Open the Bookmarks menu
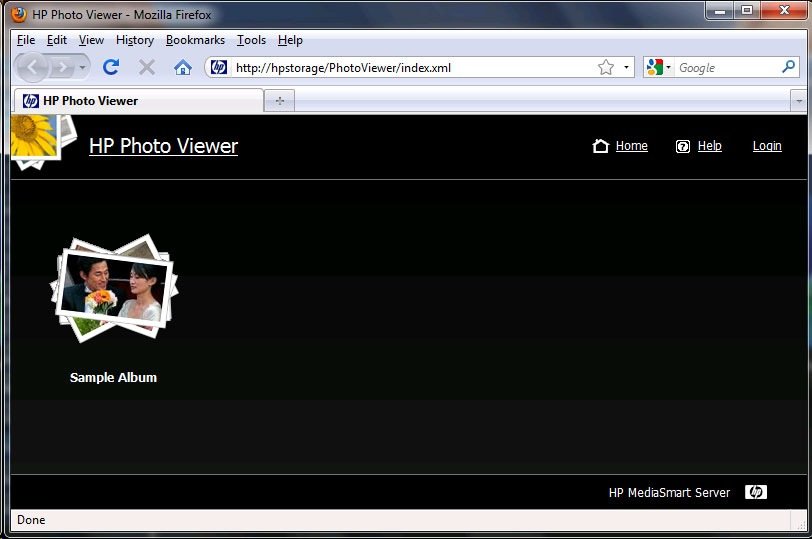Image resolution: width=812 pixels, height=539 pixels. [195, 40]
